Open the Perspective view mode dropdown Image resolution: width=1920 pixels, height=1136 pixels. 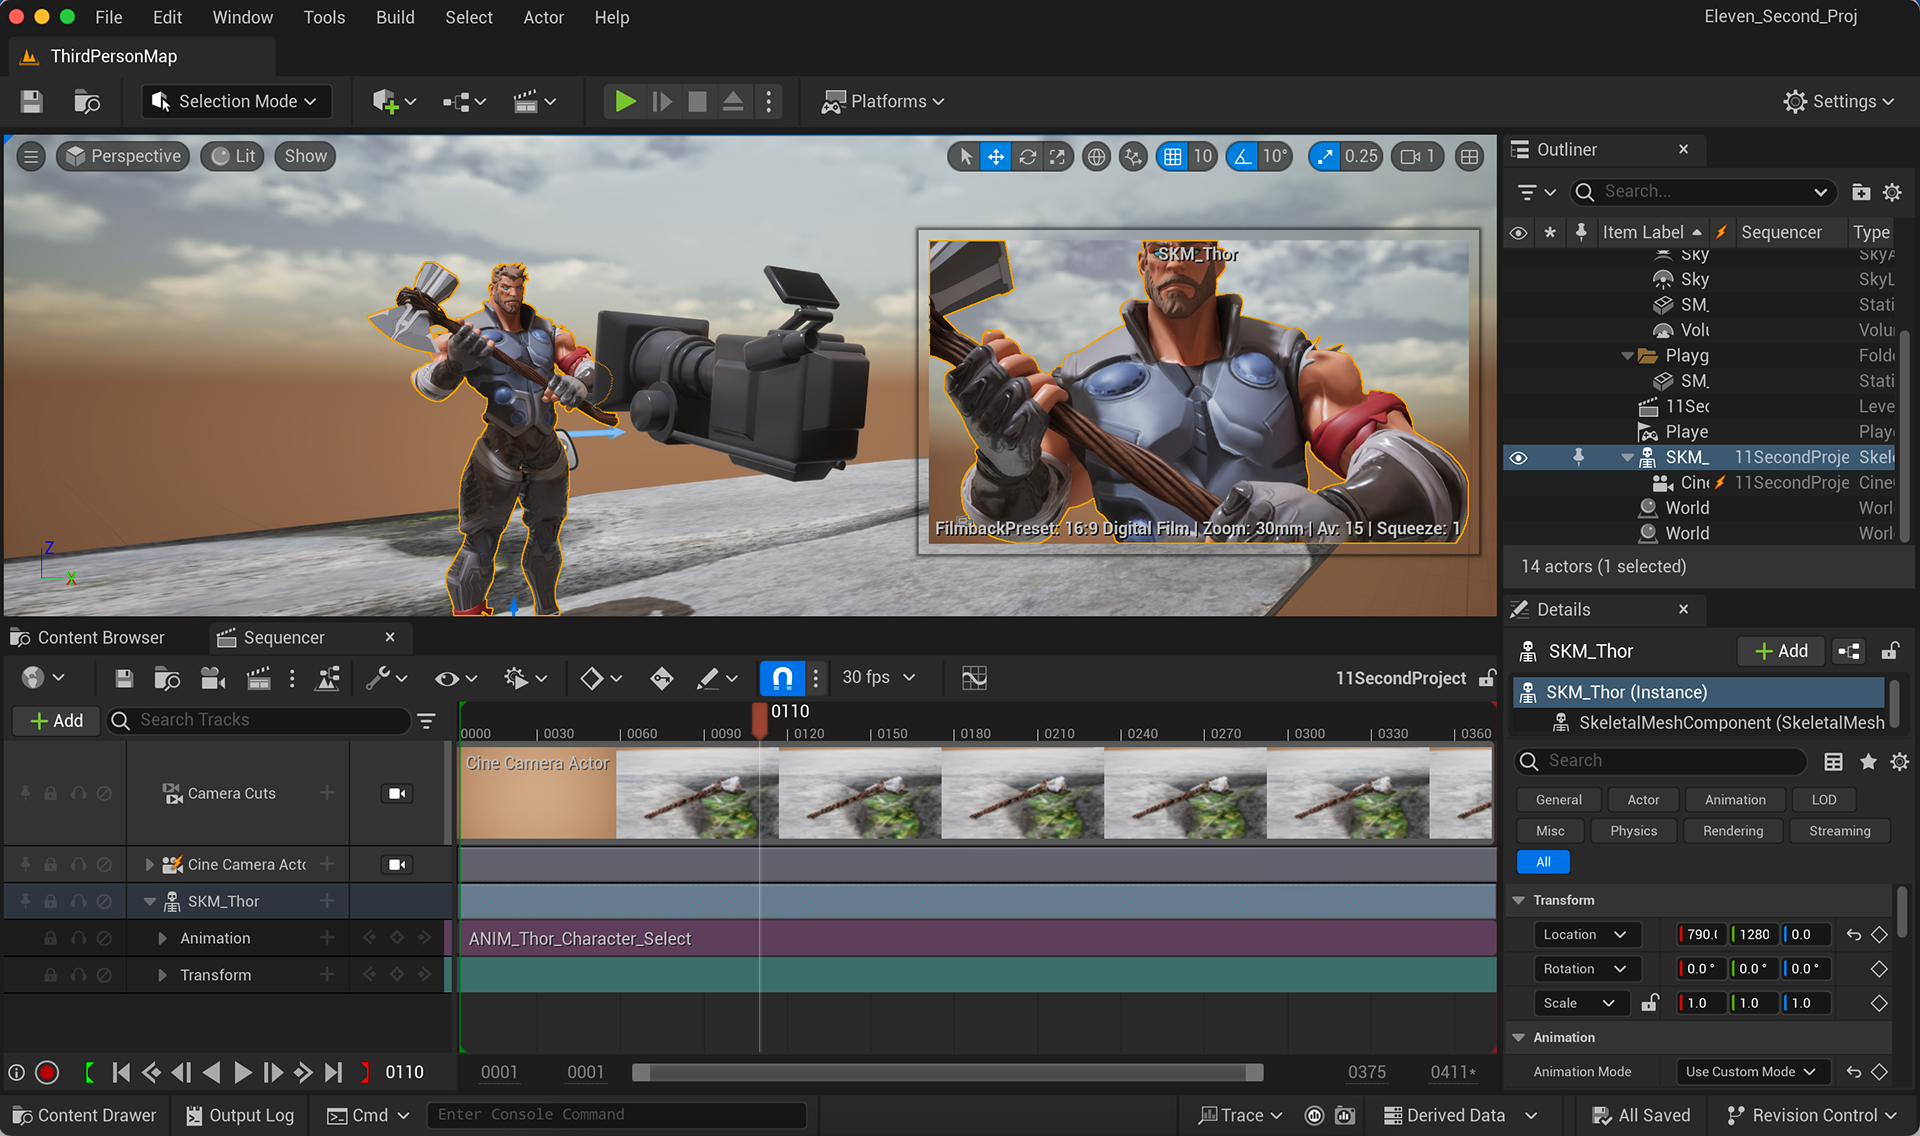[124, 156]
